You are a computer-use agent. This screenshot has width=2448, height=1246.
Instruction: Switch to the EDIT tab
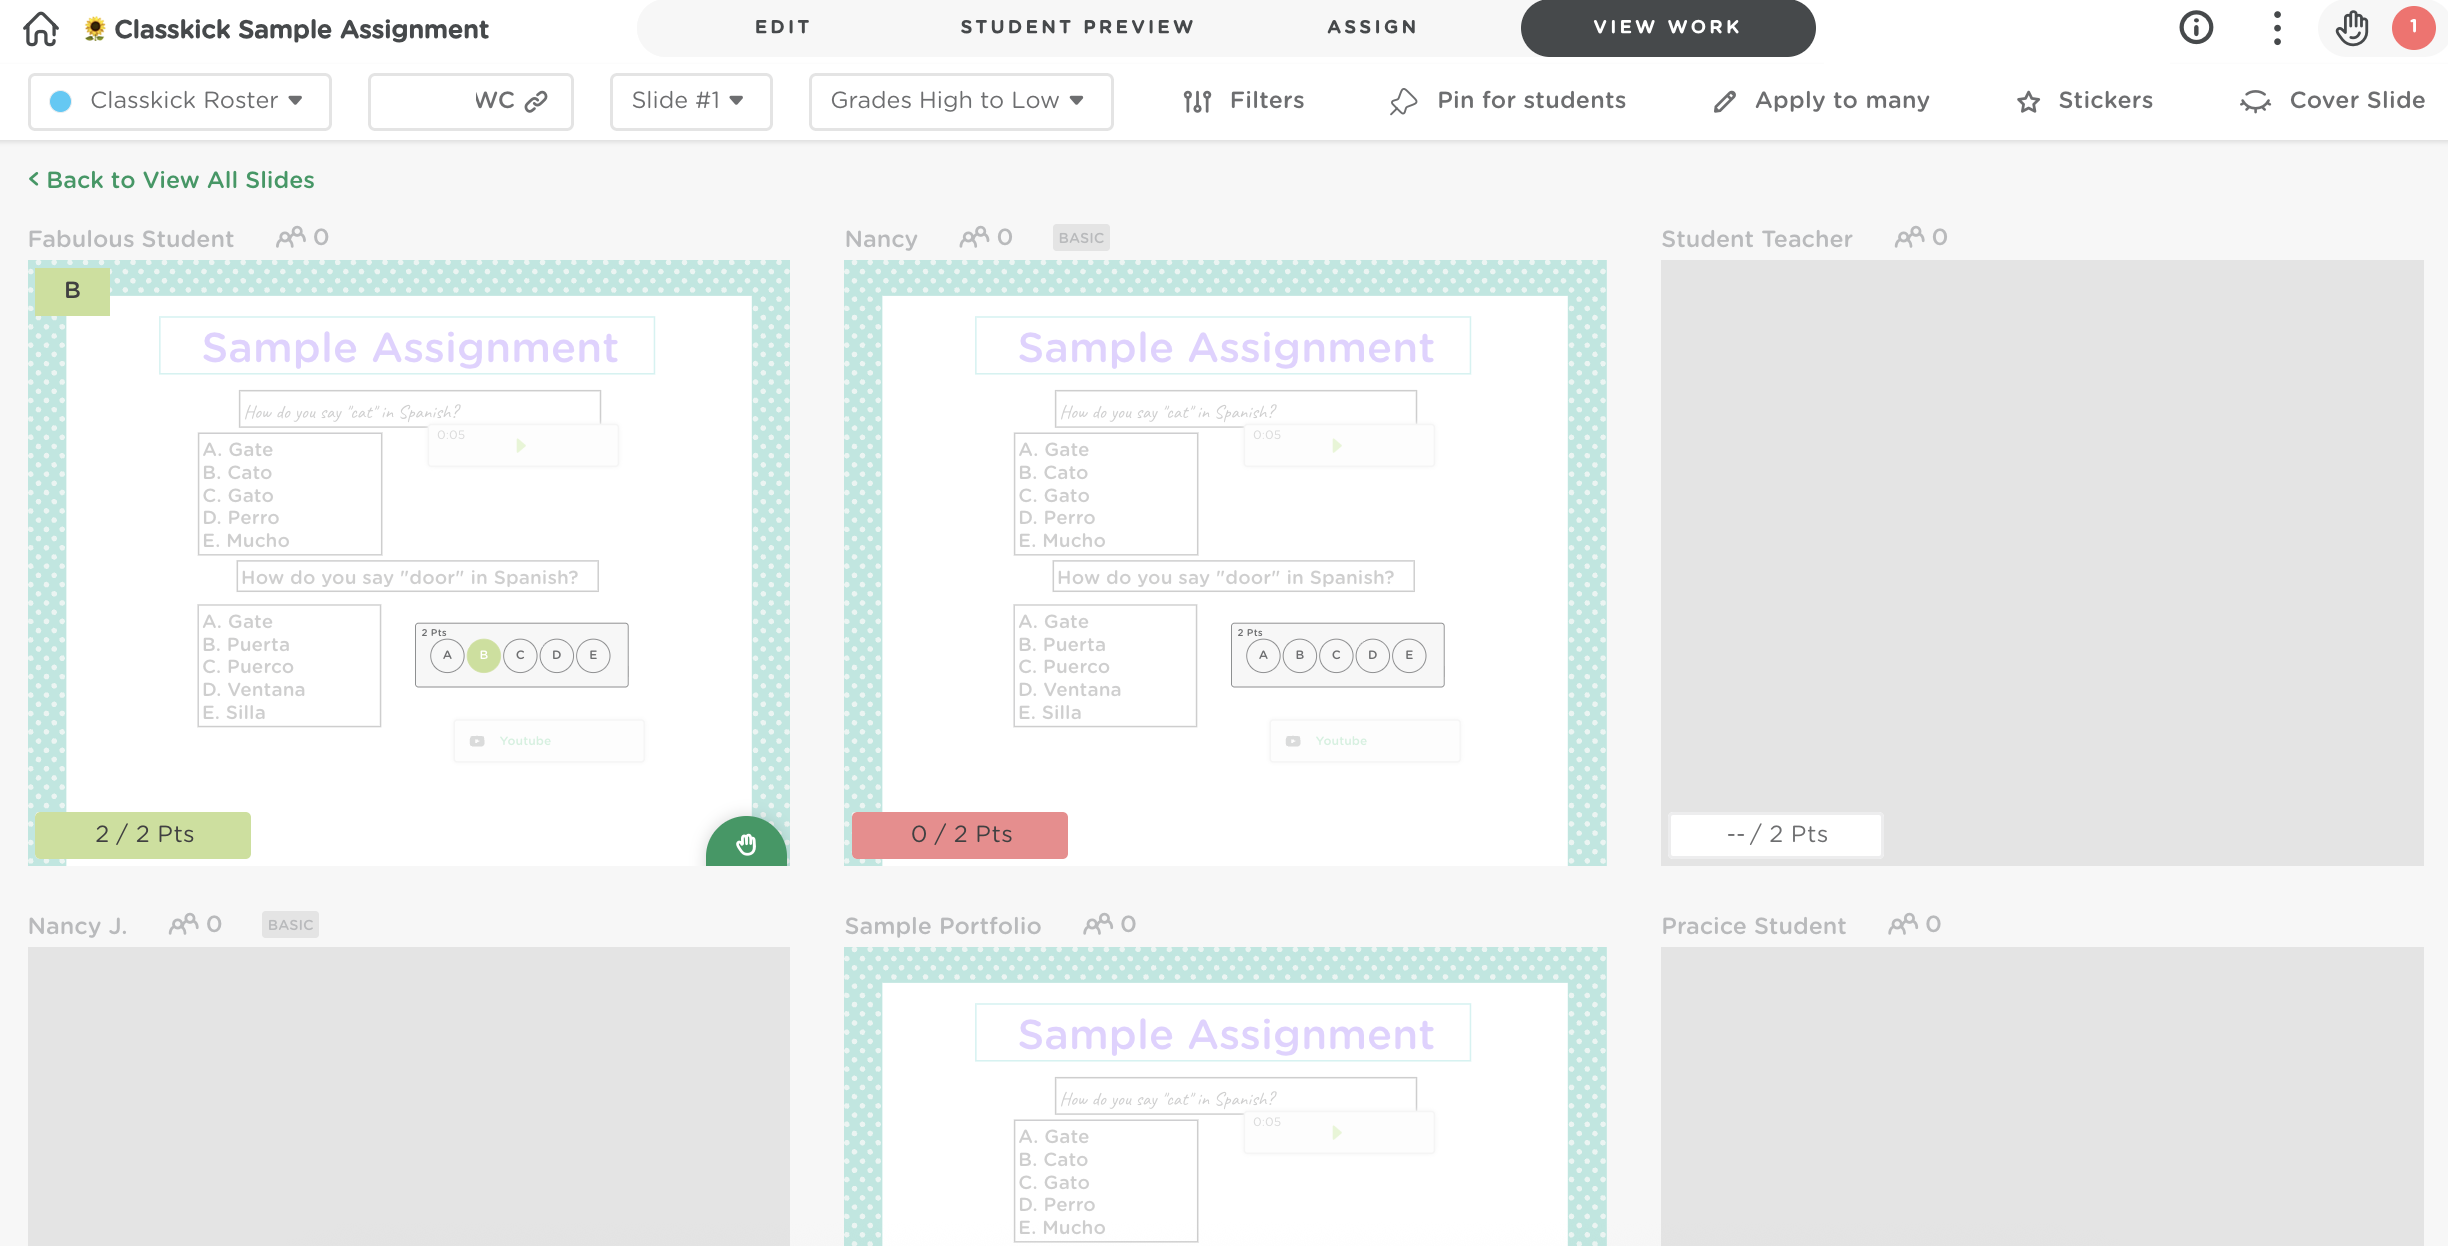pyautogui.click(x=783, y=27)
